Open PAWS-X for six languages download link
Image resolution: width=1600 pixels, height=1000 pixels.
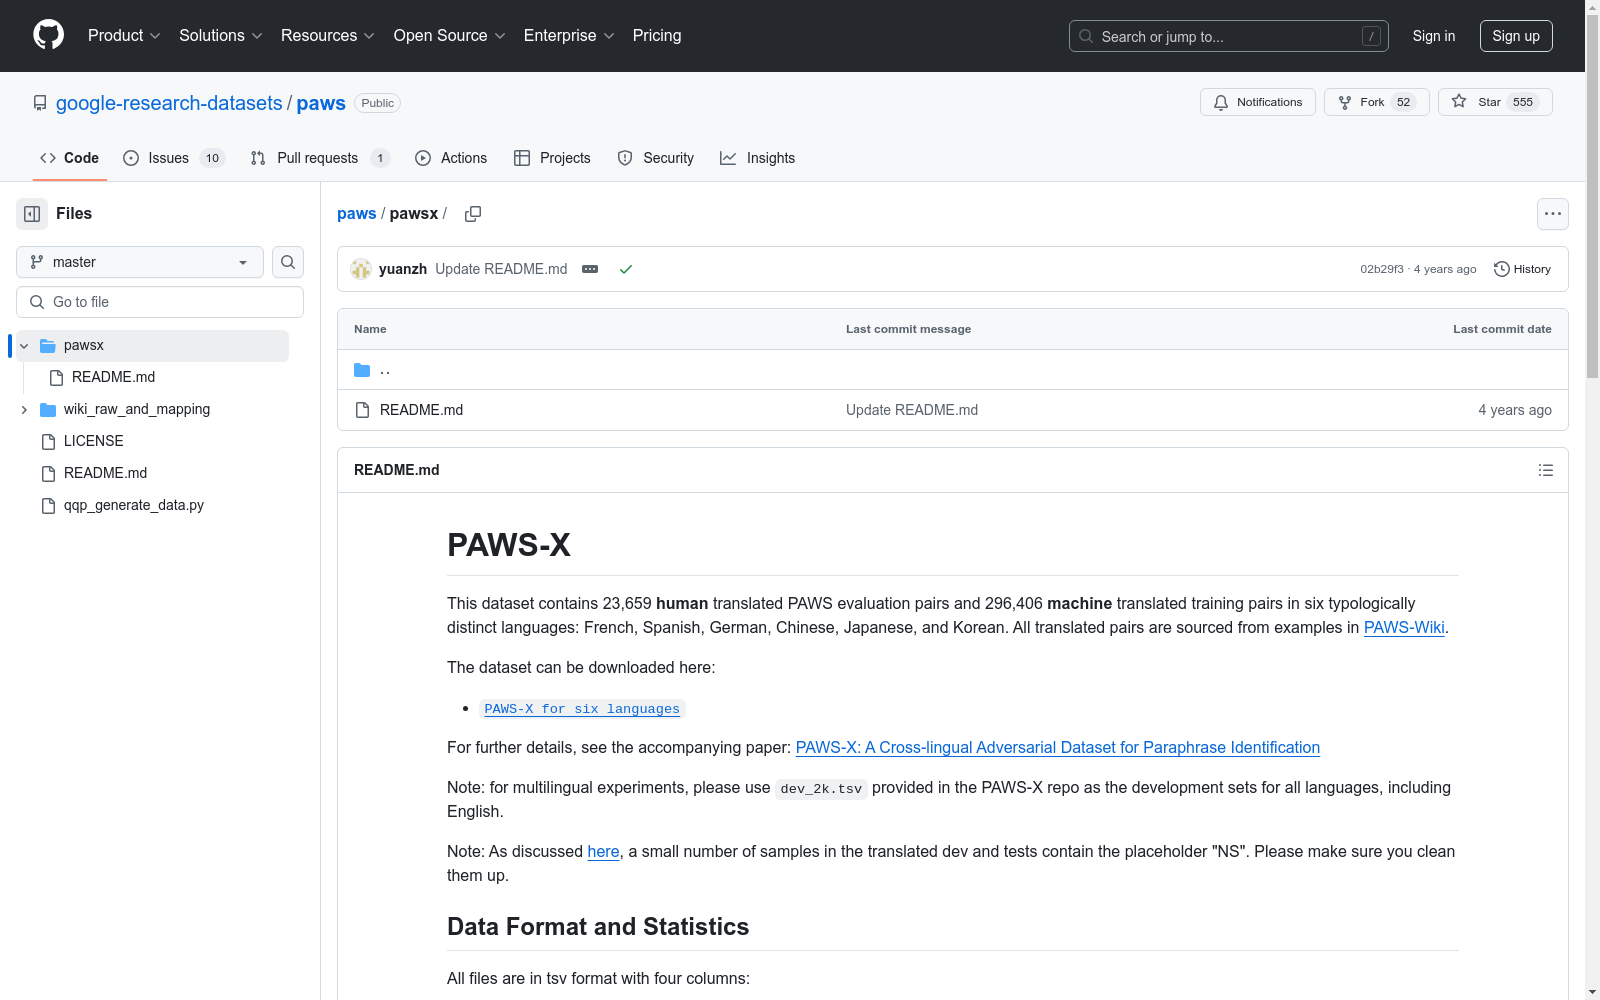click(582, 709)
